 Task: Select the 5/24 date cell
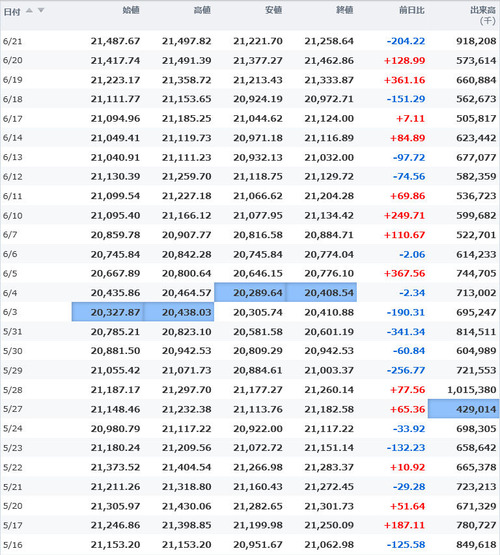pos(12,429)
